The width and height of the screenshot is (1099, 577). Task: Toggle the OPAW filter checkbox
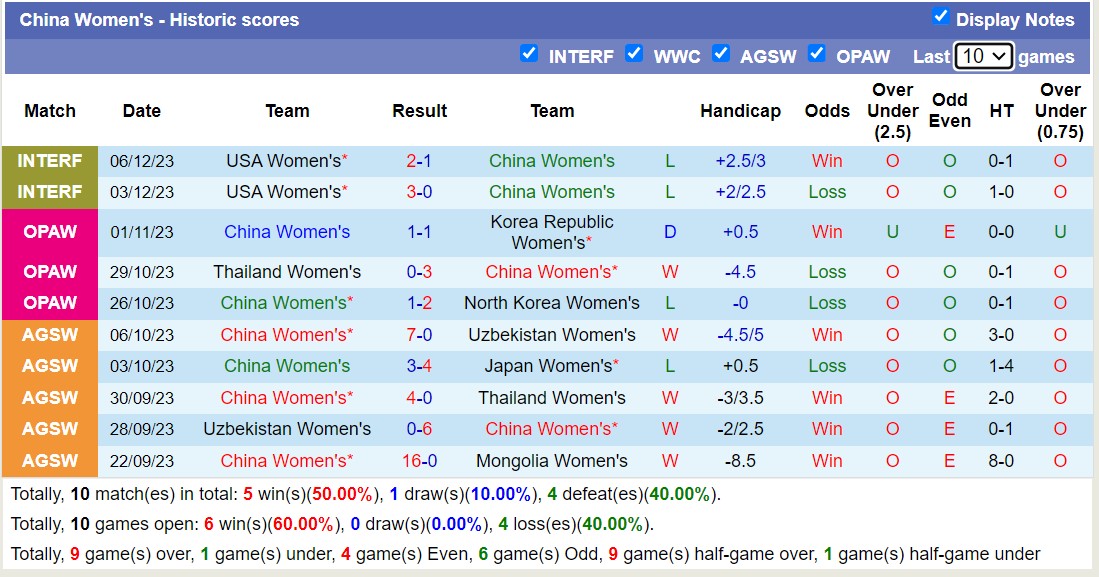[x=817, y=54]
